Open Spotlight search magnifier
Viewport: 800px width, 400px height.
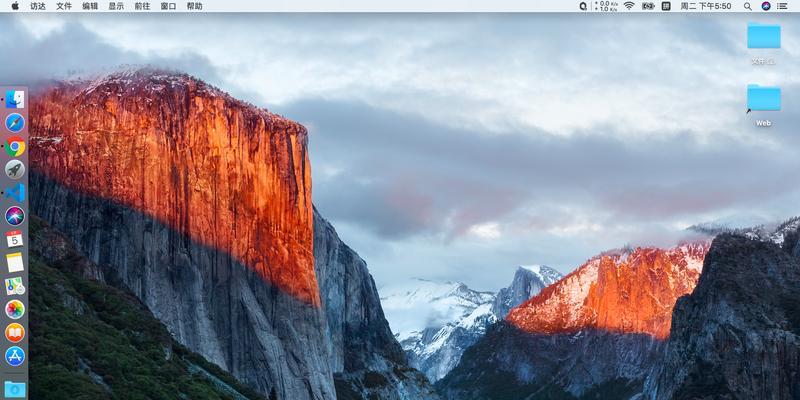point(747,6)
